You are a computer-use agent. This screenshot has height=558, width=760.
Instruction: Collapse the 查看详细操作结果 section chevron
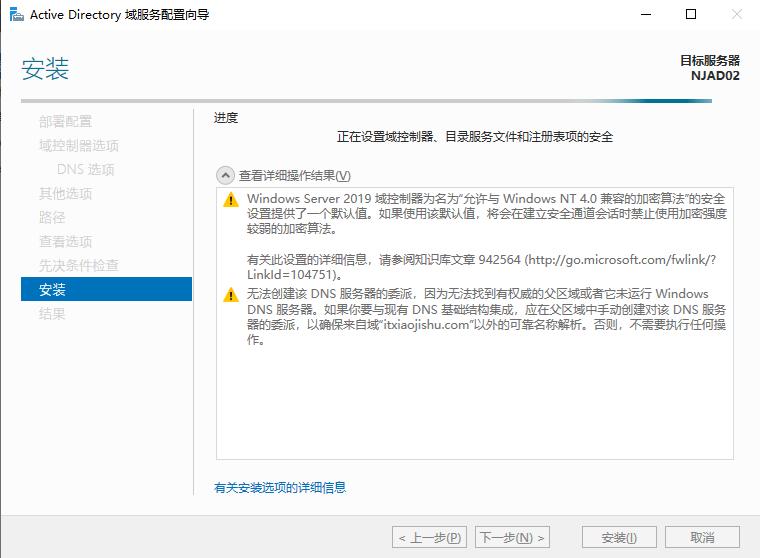tap(225, 175)
